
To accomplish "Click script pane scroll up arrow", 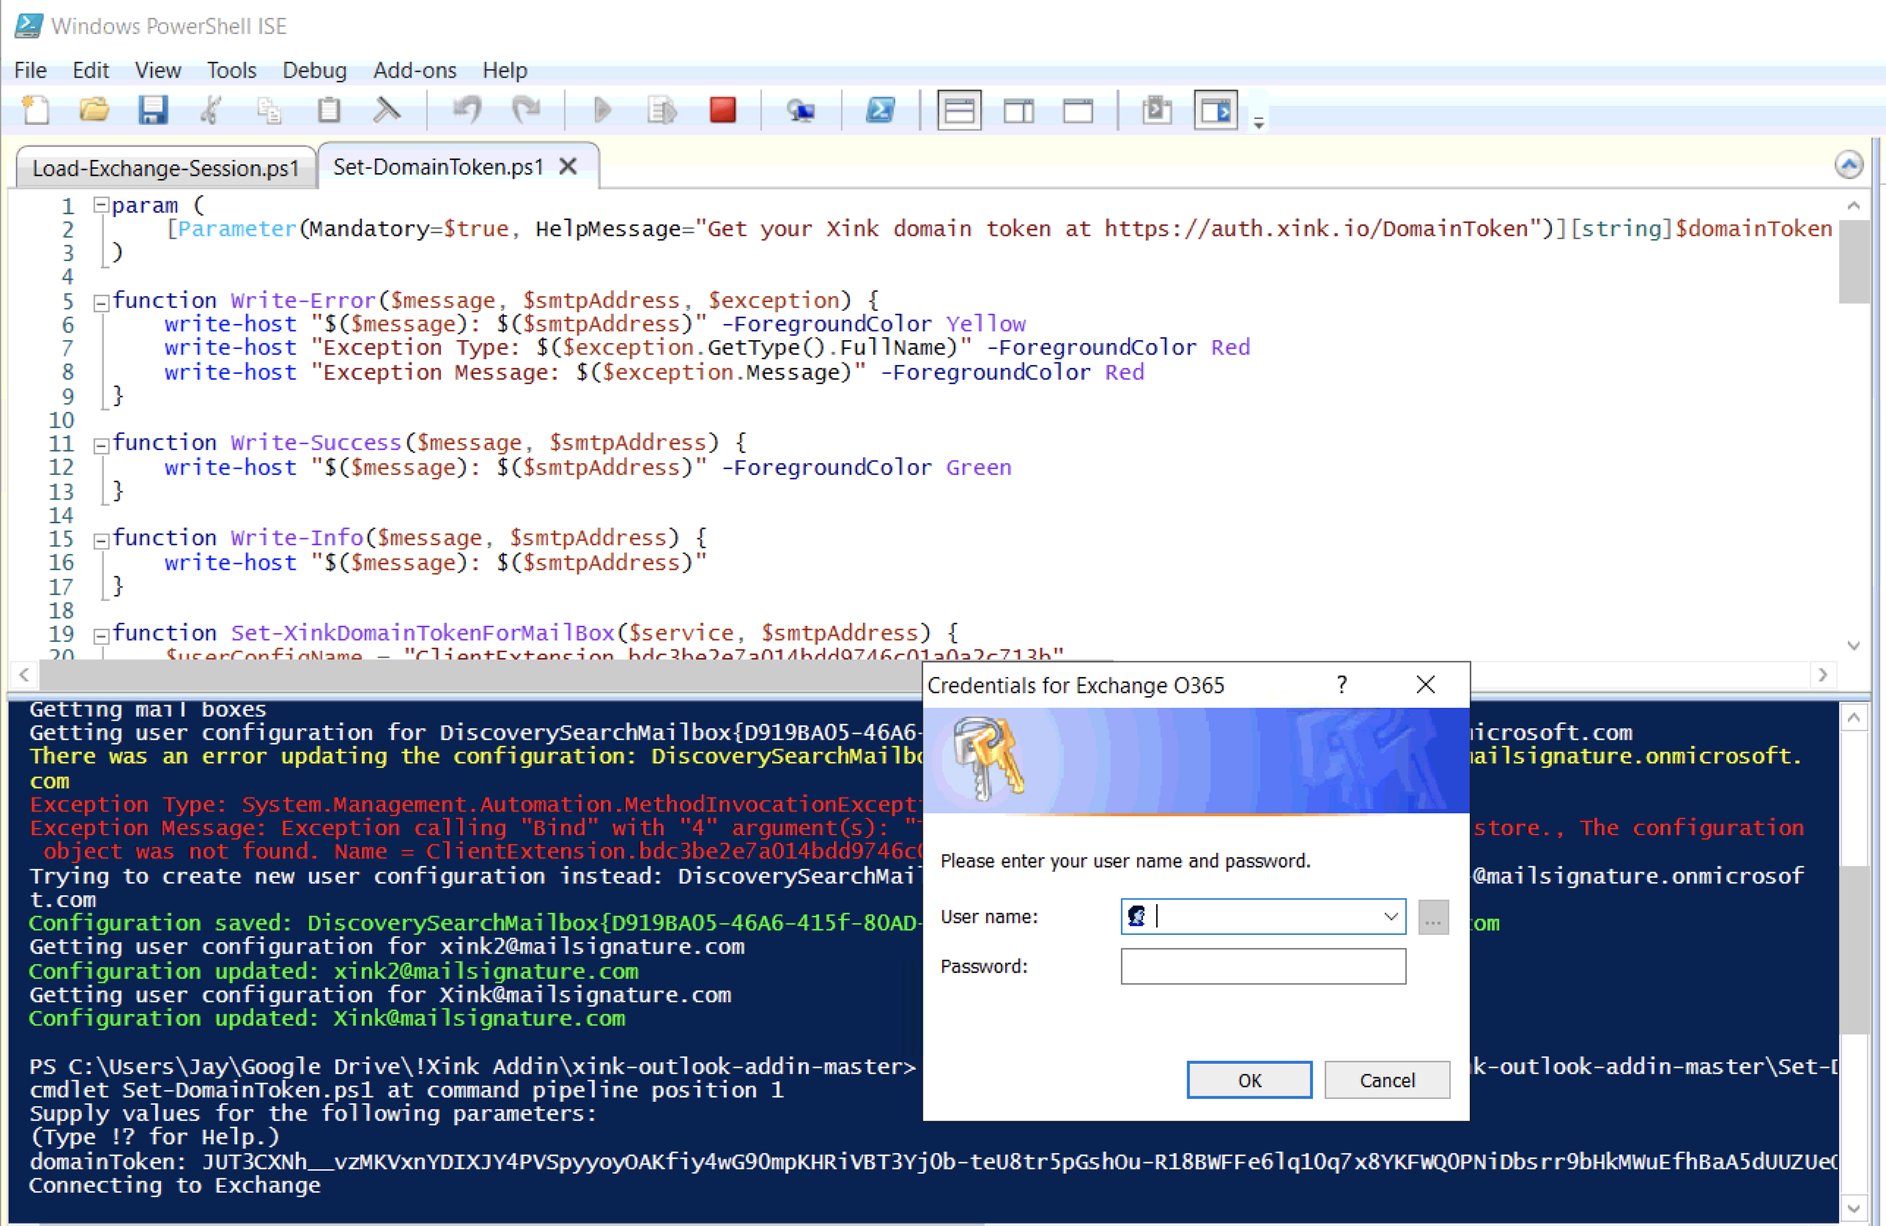I will tap(1854, 205).
